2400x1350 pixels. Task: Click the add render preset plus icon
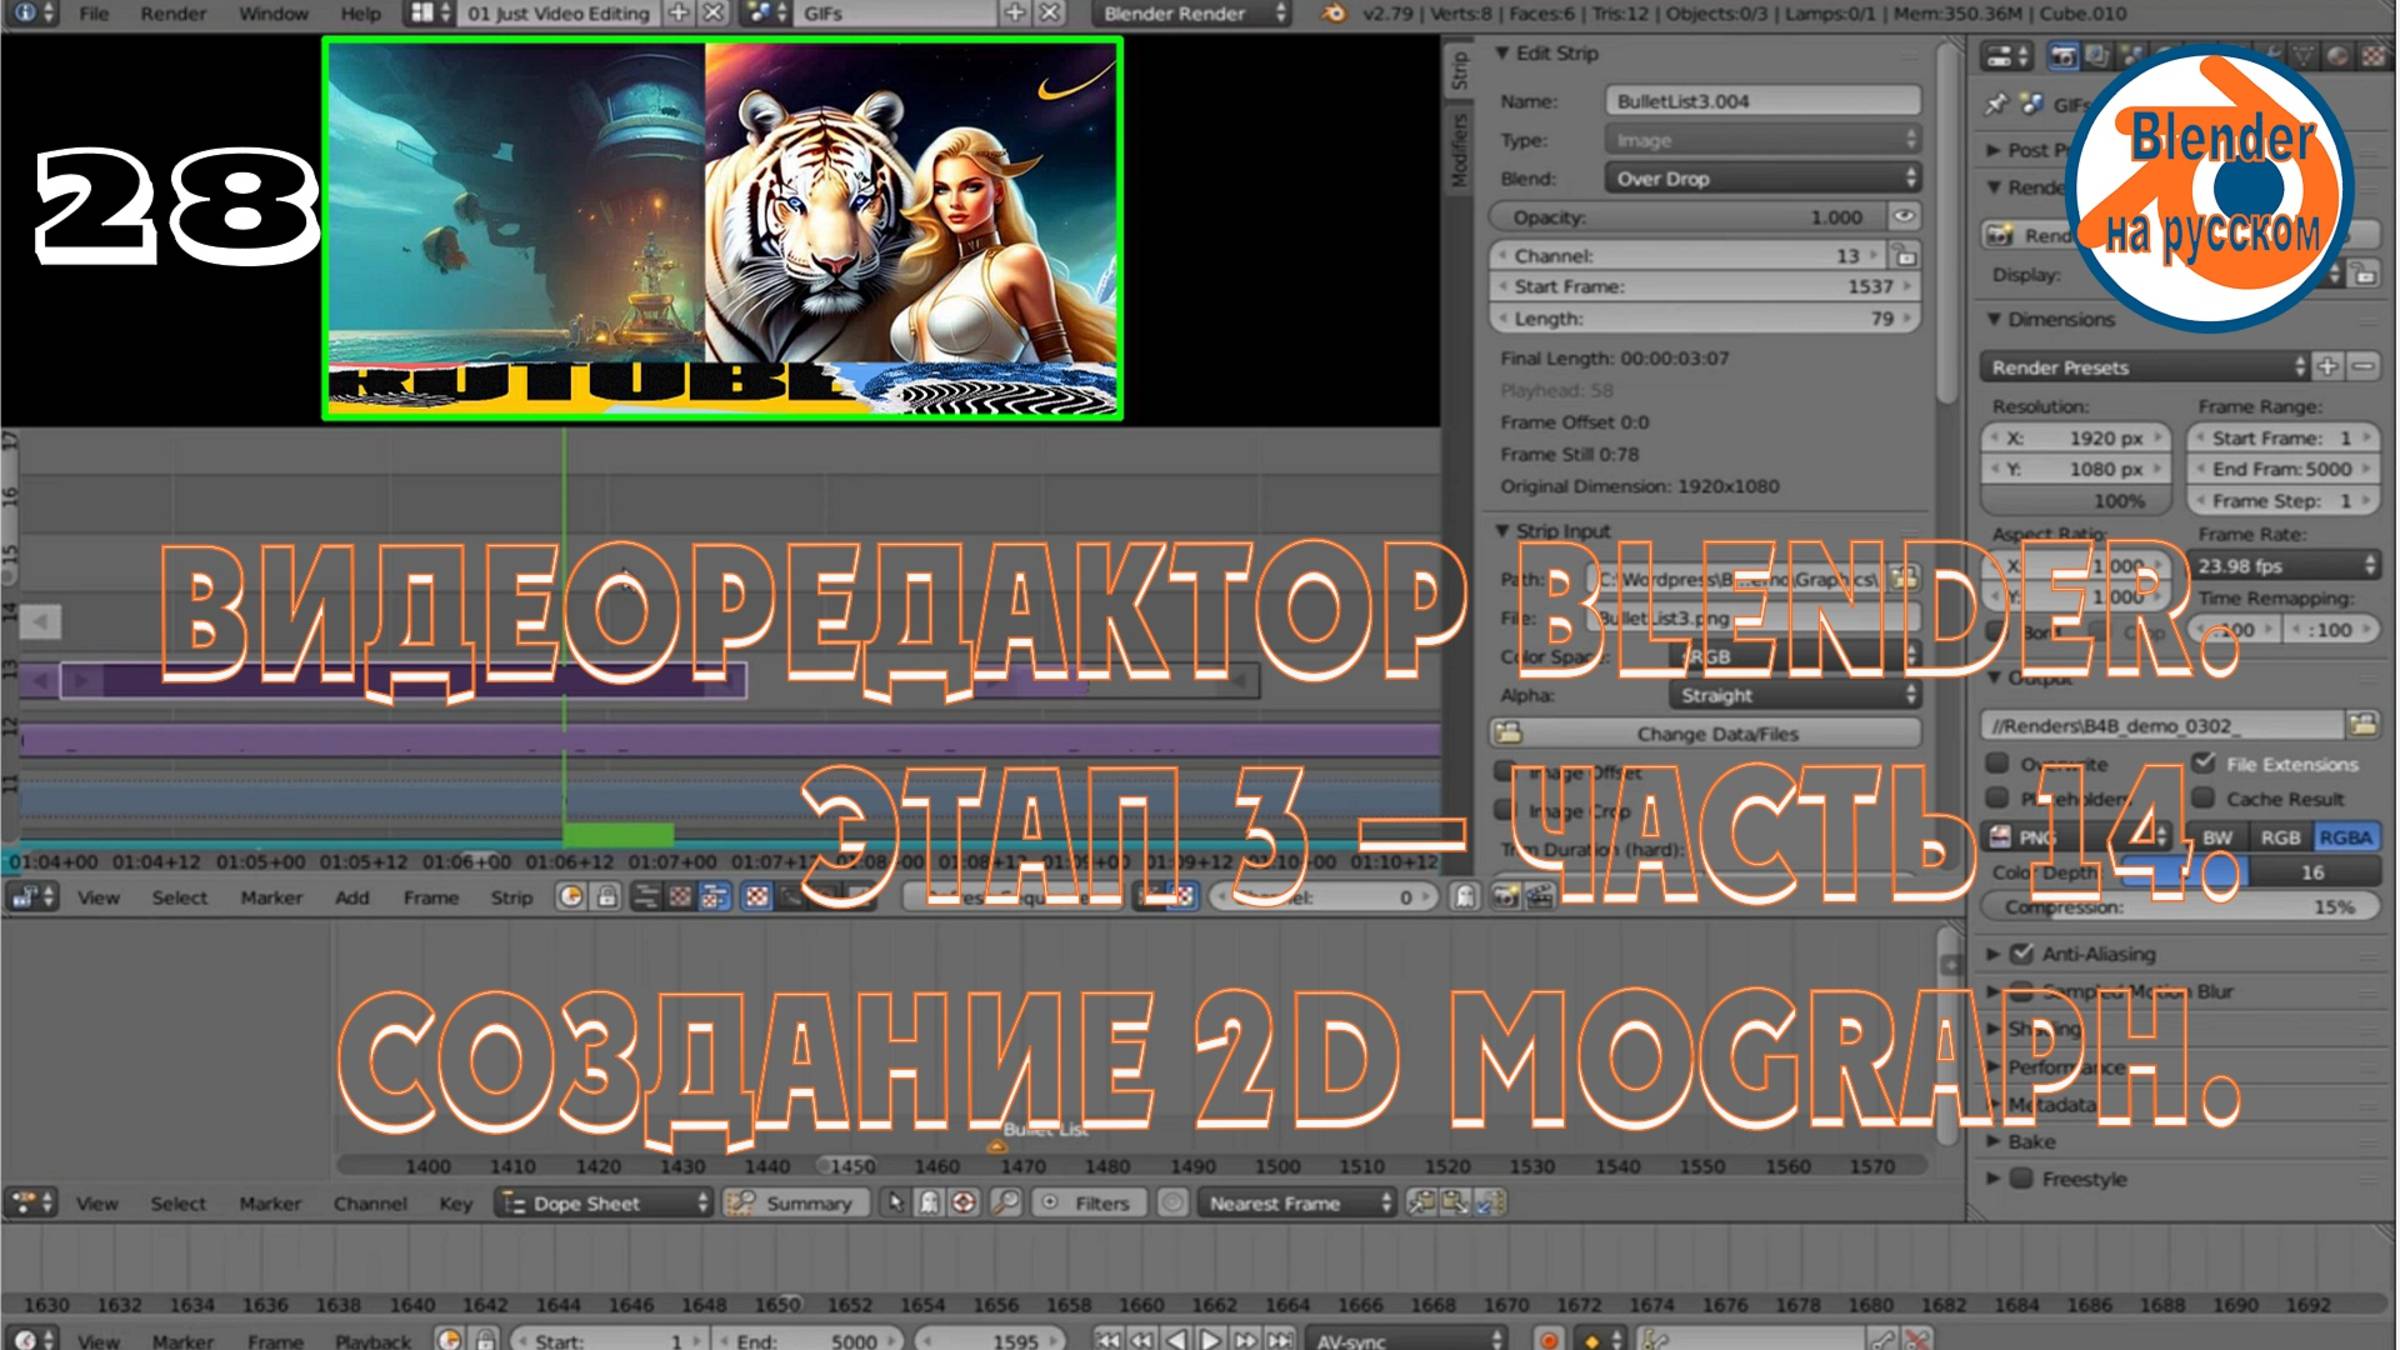point(2328,367)
